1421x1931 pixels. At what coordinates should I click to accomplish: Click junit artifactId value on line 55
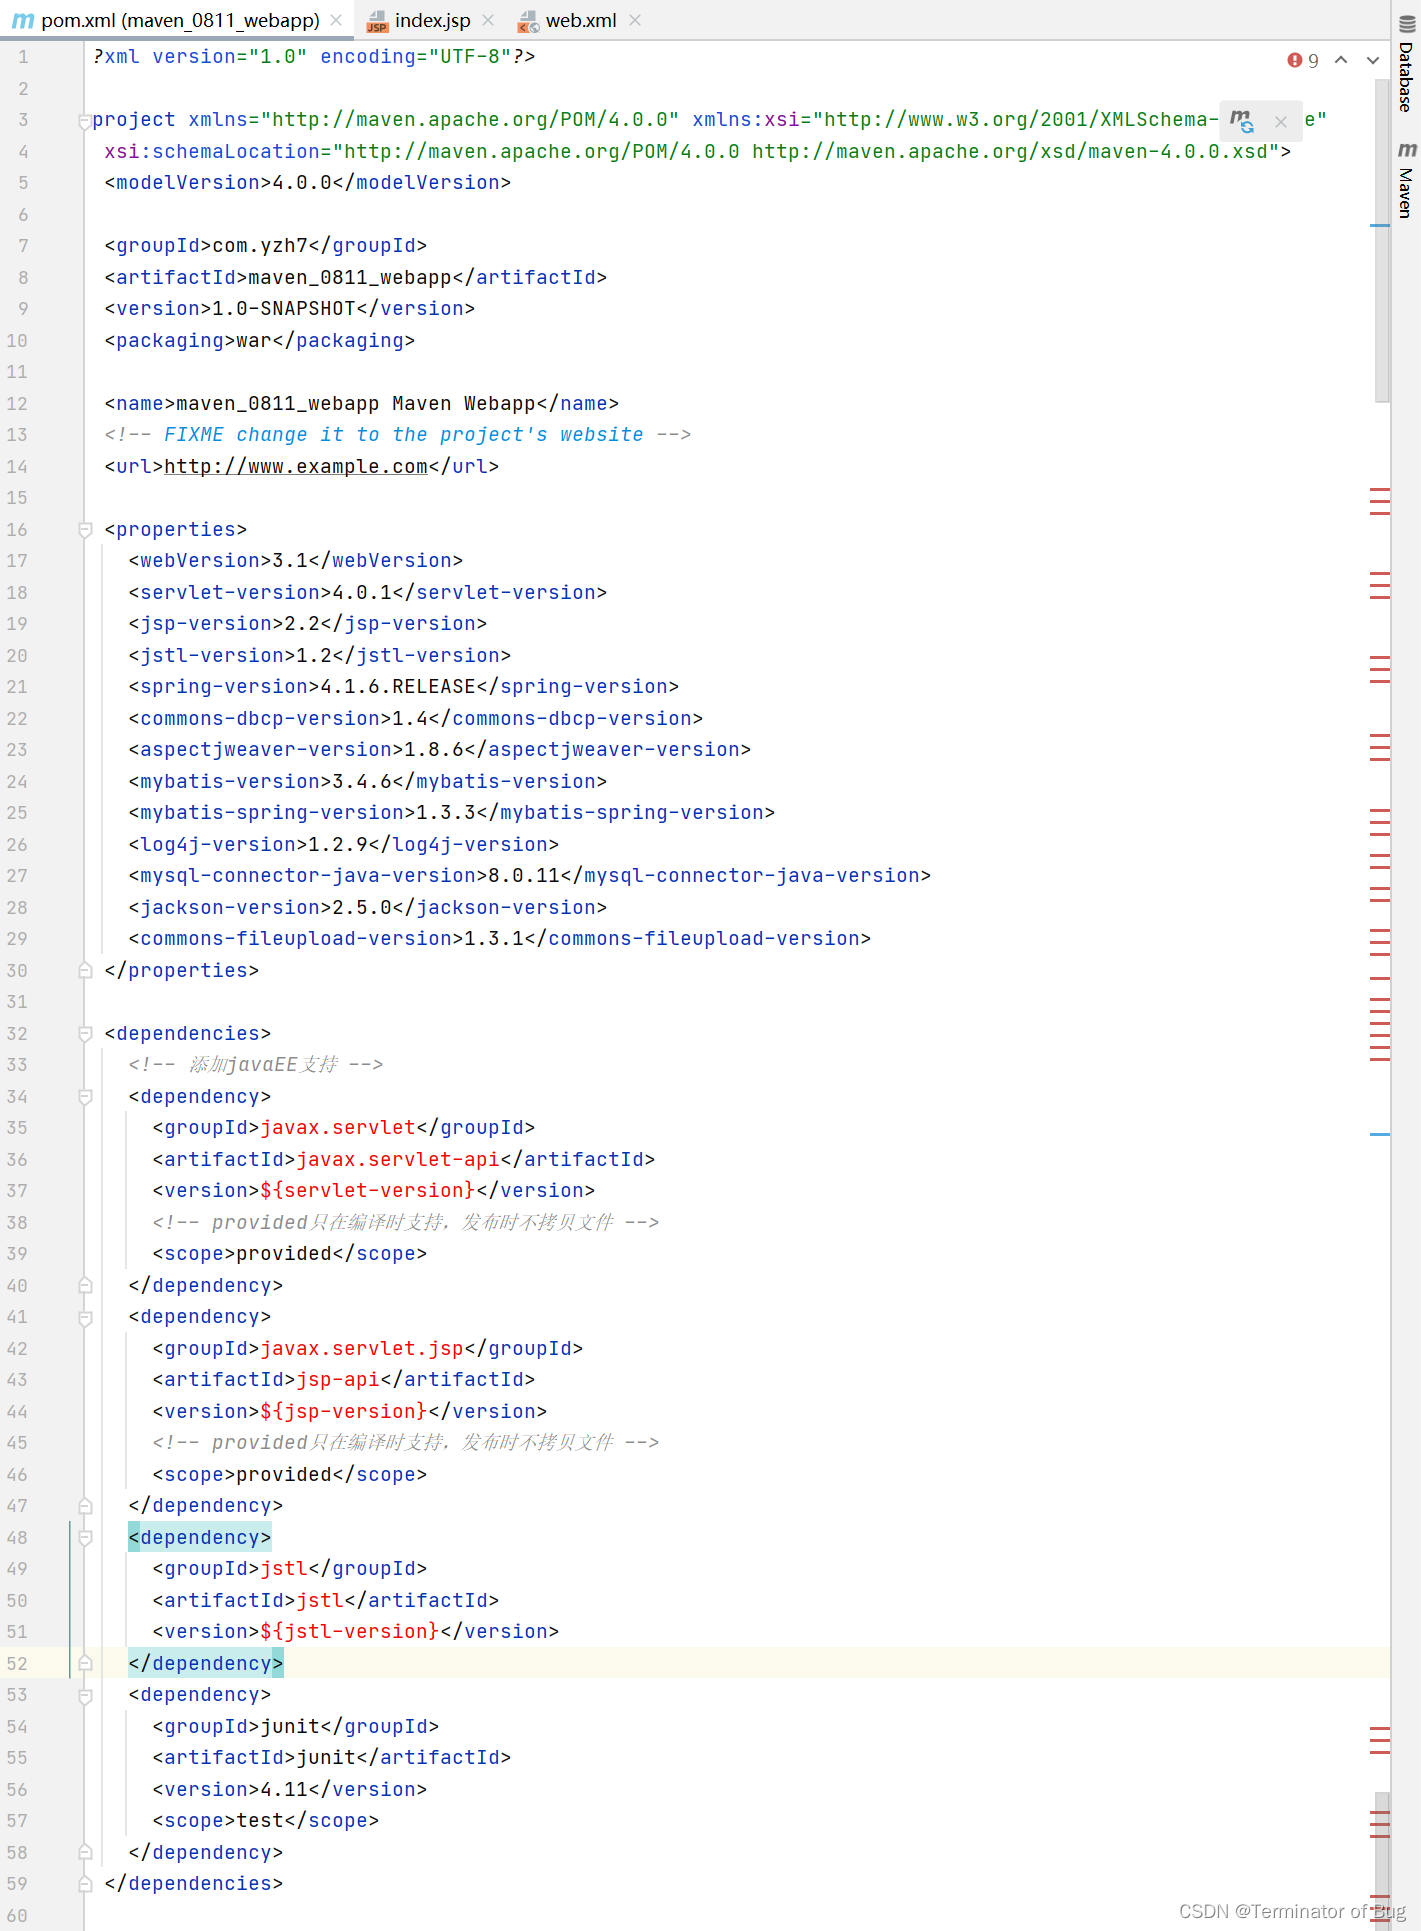pyautogui.click(x=326, y=1758)
